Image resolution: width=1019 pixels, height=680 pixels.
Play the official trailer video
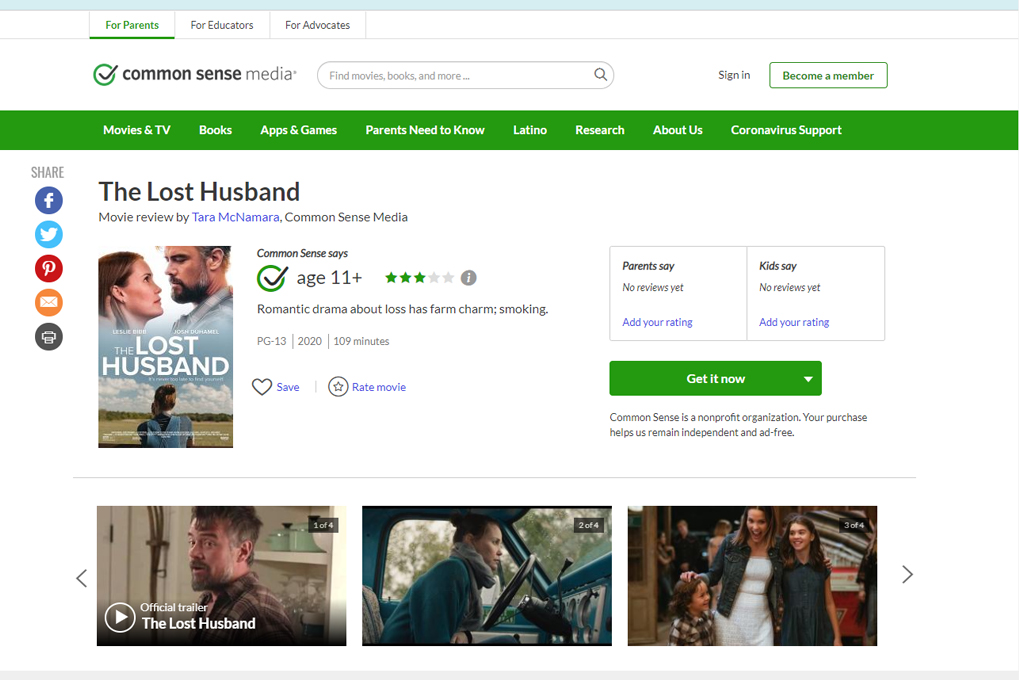[120, 617]
